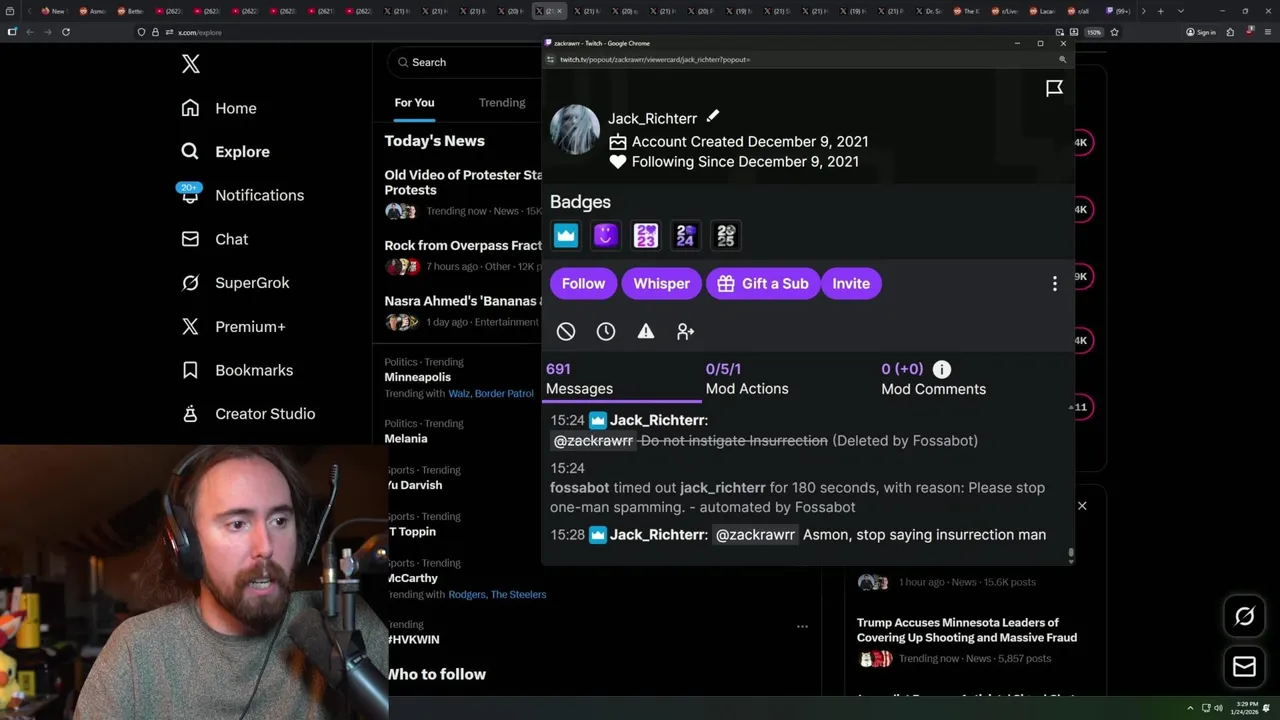Click the Whisper button
The image size is (1280, 720).
coord(661,284)
